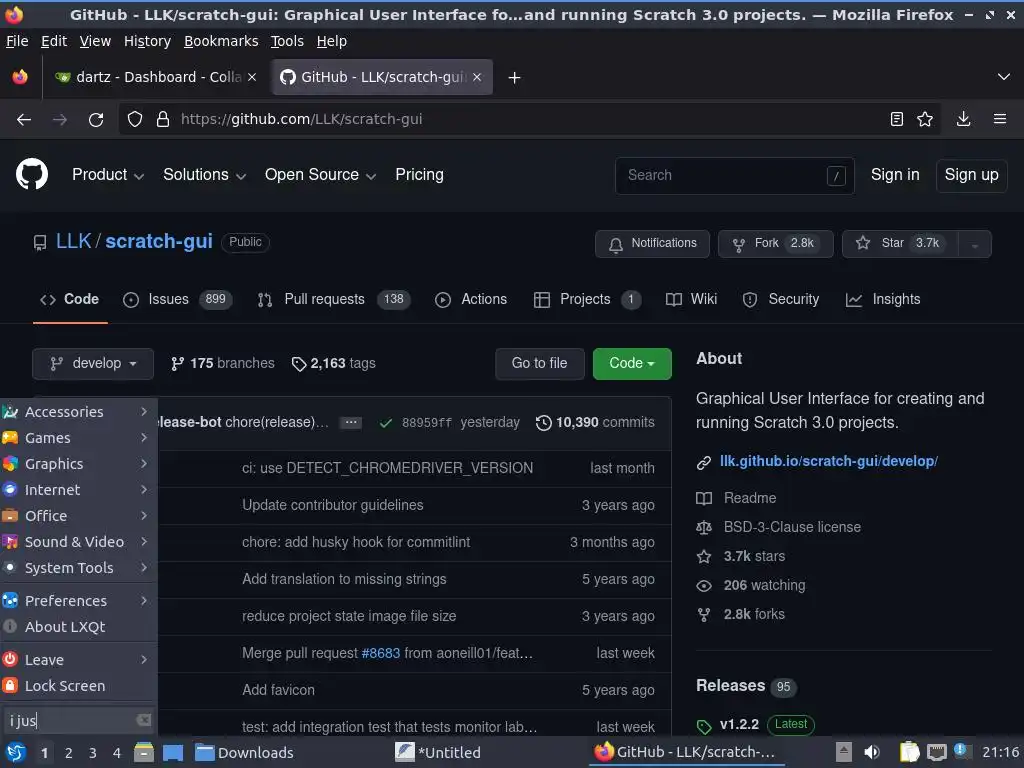View 10,390 commits history
Viewport: 1024px width, 768px height.
(x=595, y=423)
